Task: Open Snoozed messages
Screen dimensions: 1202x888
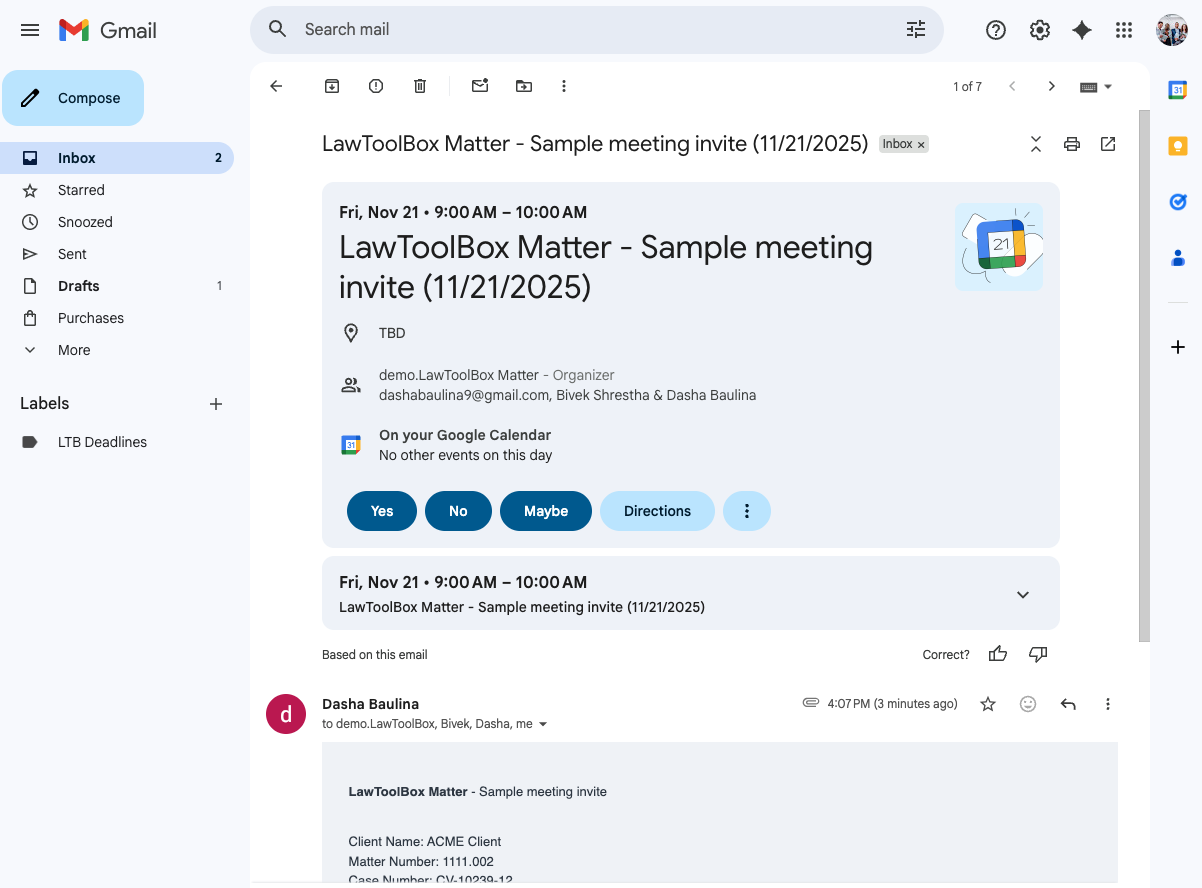Action: [117, 222]
